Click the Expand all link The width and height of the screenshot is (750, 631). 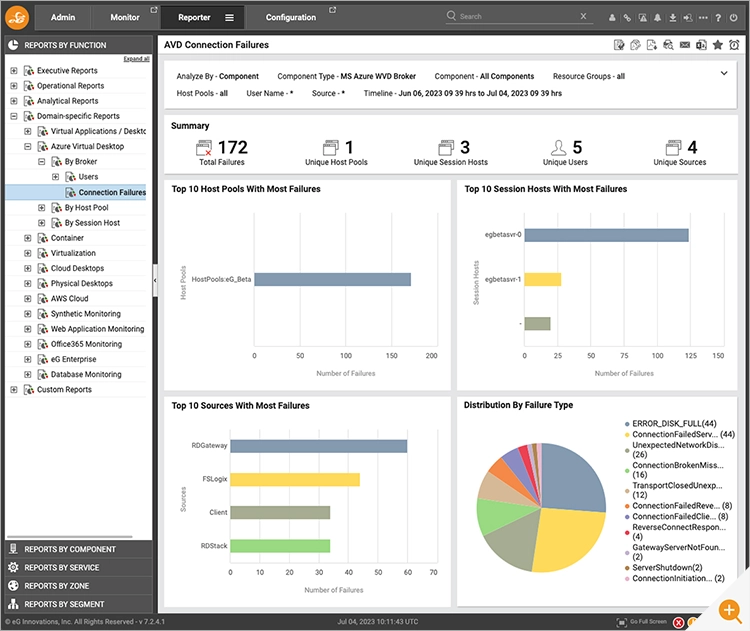click(x=136, y=59)
